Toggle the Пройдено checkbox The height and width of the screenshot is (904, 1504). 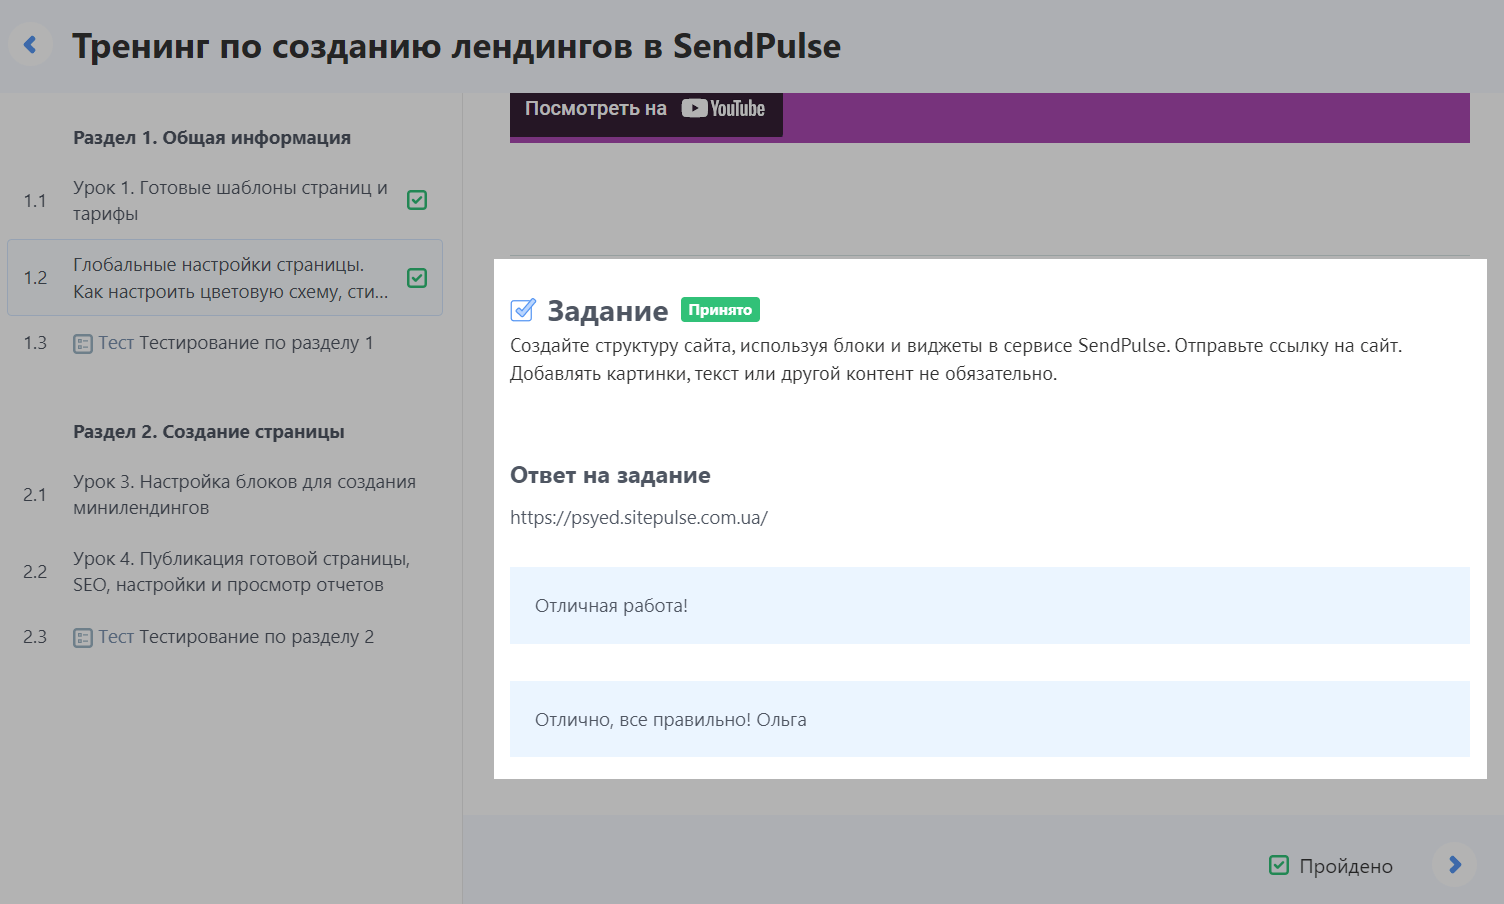(1279, 865)
